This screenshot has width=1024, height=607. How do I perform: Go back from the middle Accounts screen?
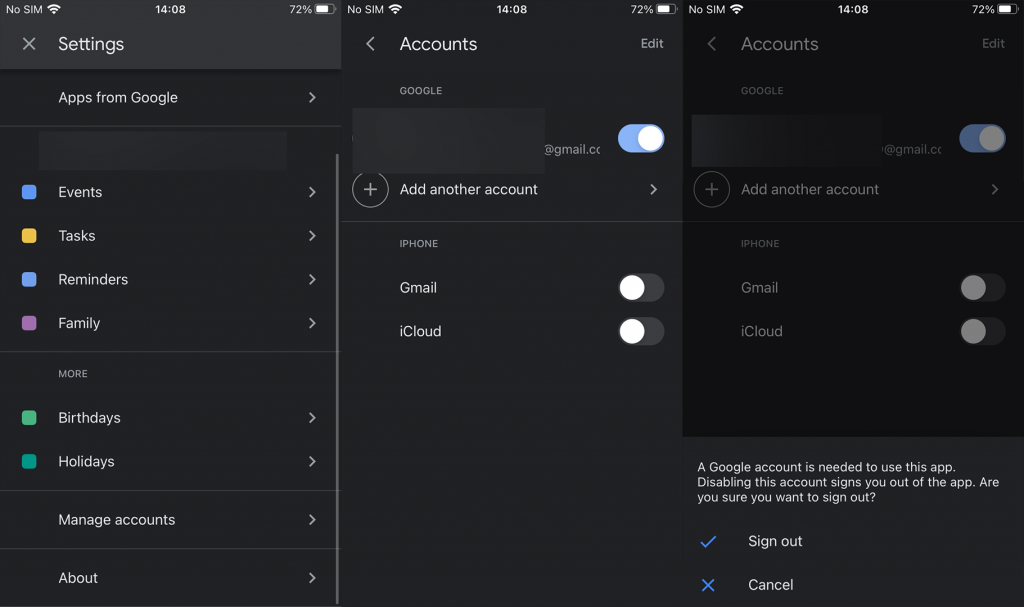(x=370, y=44)
